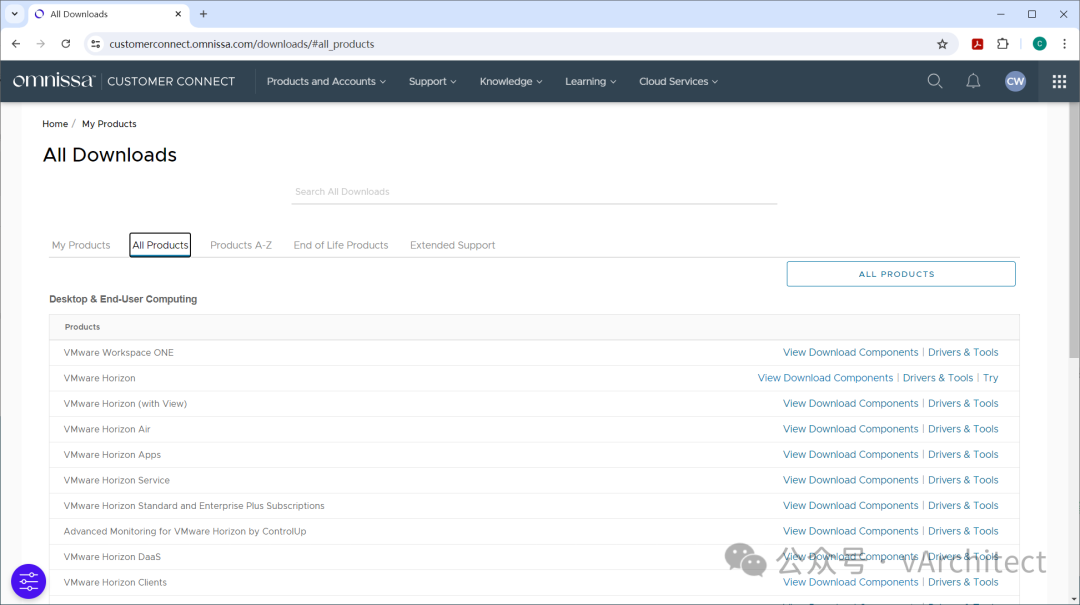Image resolution: width=1080 pixels, height=605 pixels.
Task: Open the browser extensions puzzle icon
Action: tap(1003, 44)
